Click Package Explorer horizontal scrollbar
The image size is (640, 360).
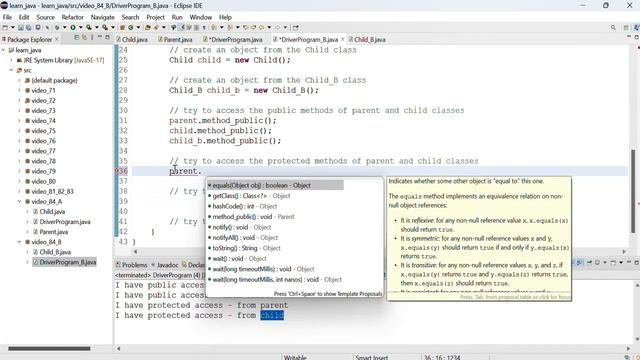point(49,349)
